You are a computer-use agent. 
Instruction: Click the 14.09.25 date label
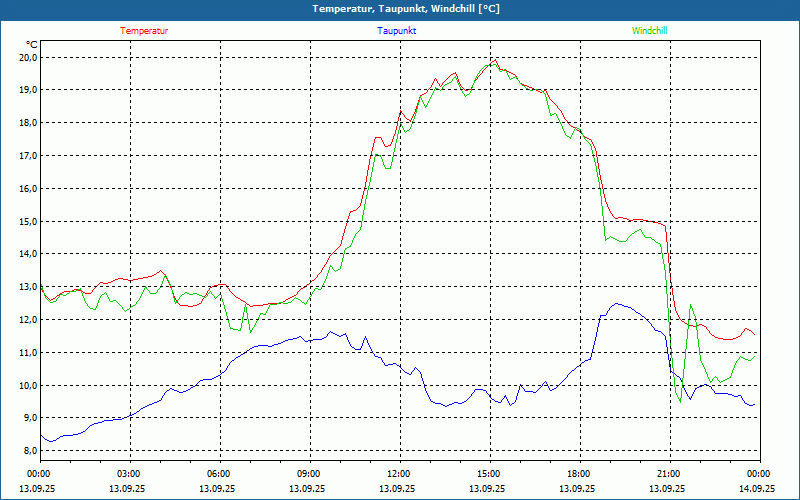pos(756,489)
